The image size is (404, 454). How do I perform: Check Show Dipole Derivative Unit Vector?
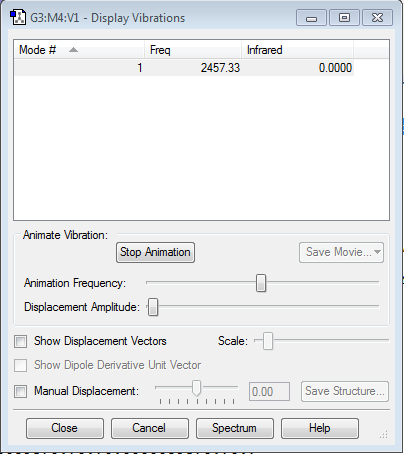[20, 365]
